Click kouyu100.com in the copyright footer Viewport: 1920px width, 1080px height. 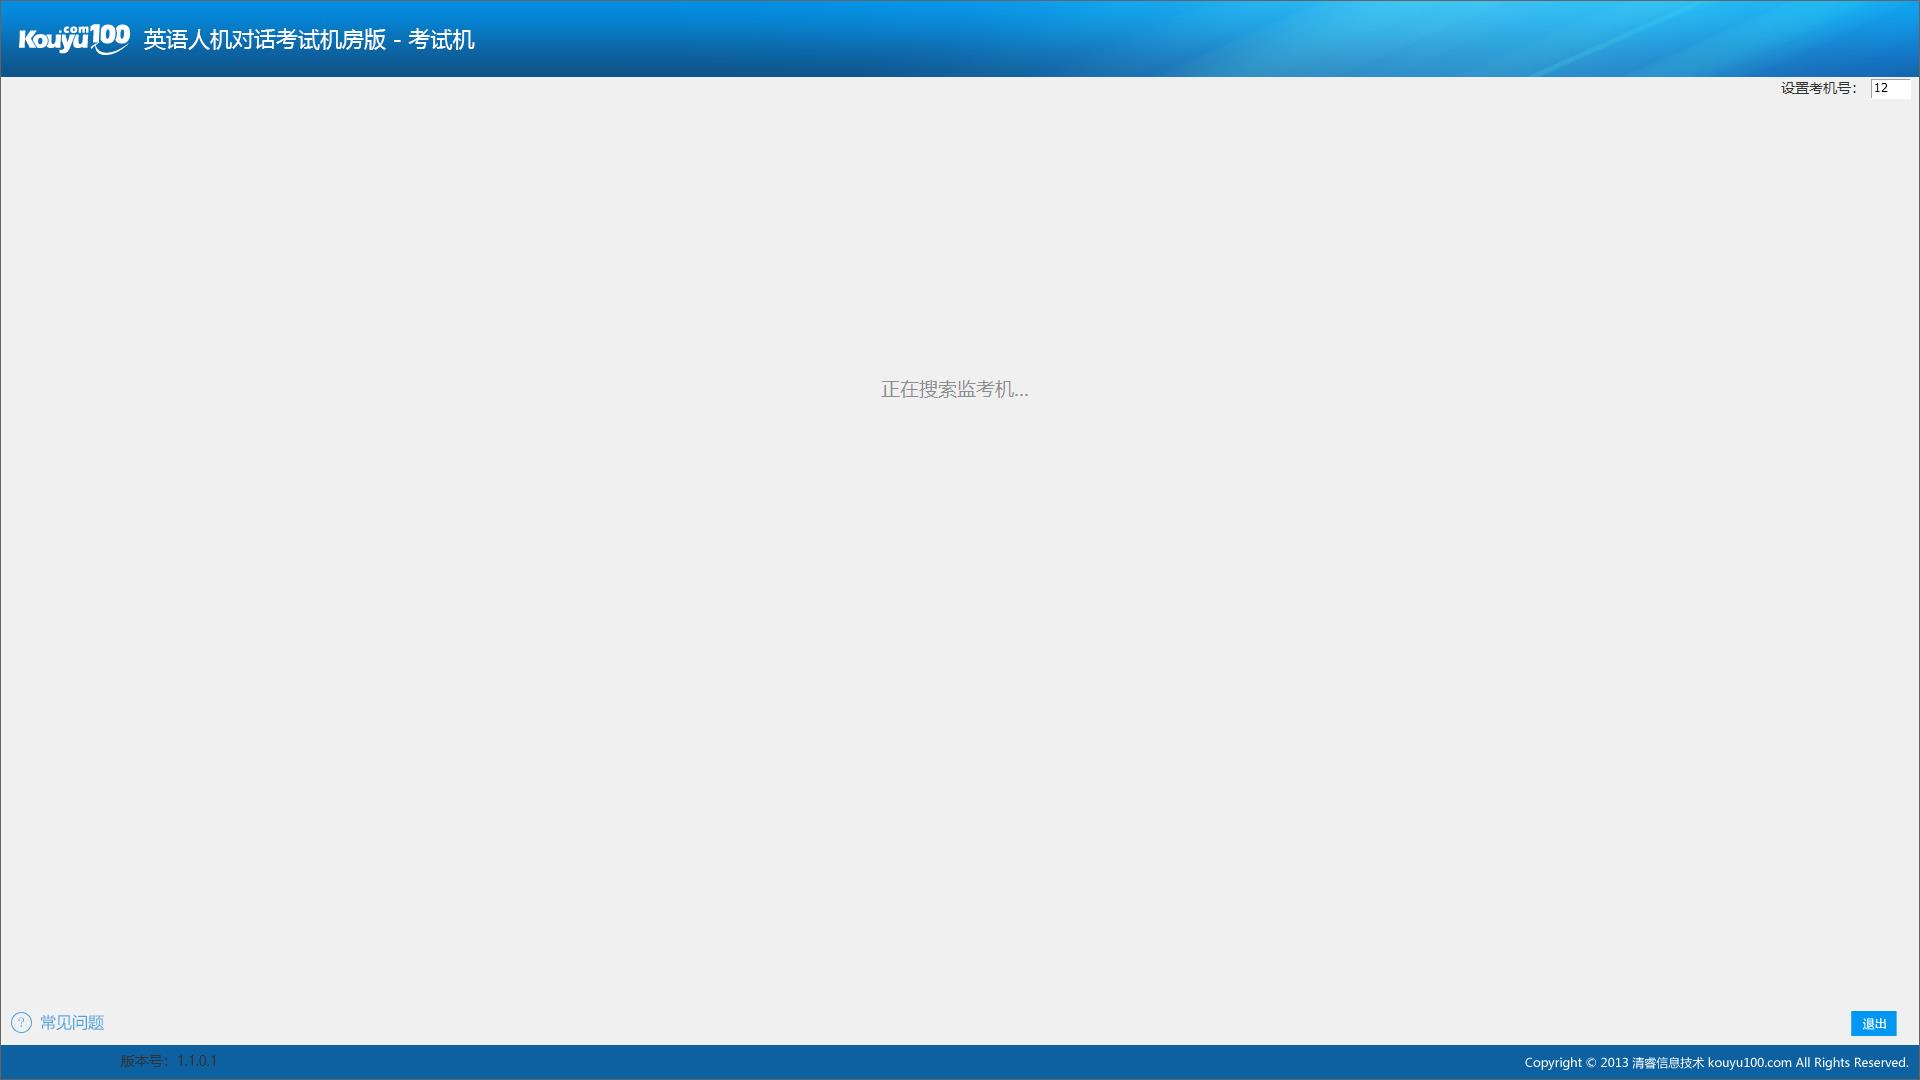point(1749,1063)
